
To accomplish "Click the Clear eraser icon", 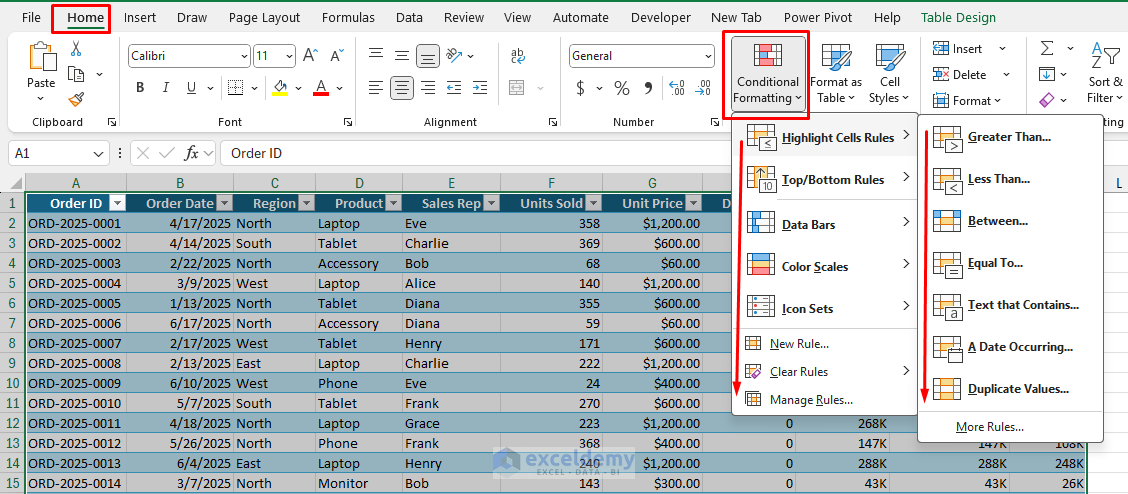I will point(1047,99).
